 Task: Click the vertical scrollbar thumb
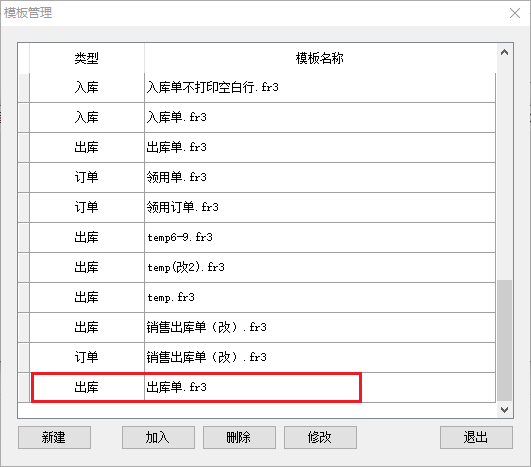(504, 340)
